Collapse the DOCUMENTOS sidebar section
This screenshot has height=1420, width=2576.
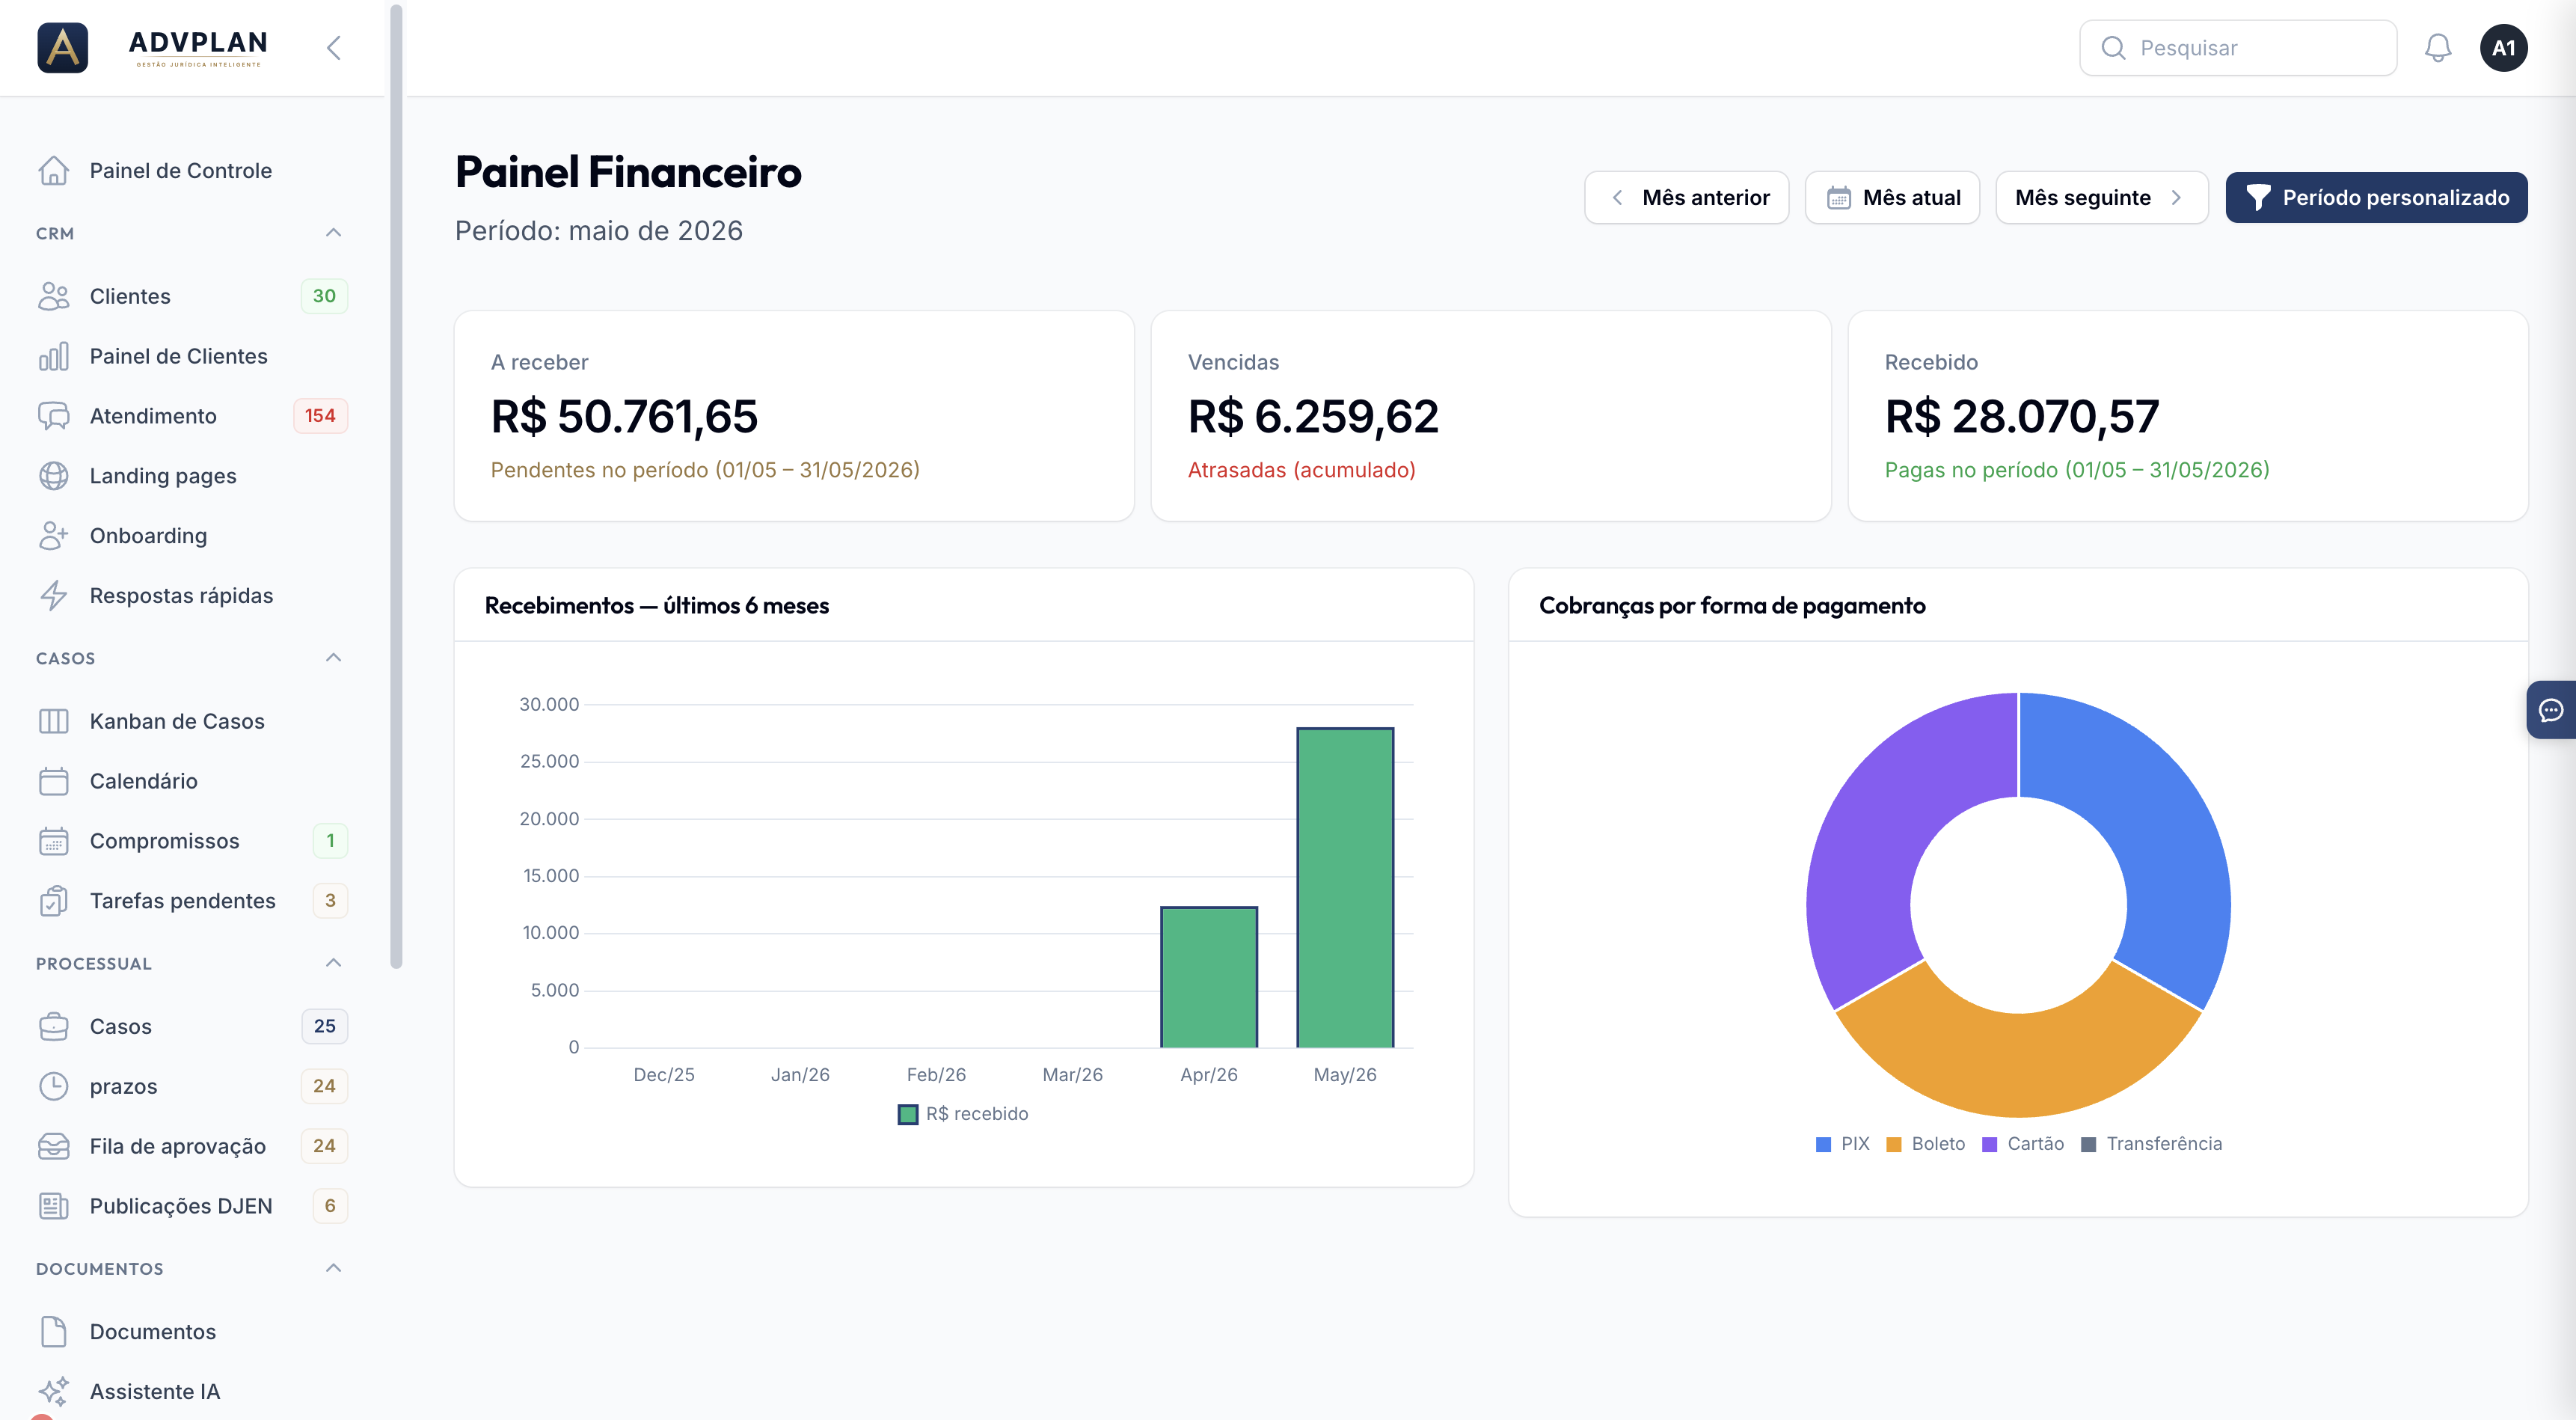point(334,1268)
